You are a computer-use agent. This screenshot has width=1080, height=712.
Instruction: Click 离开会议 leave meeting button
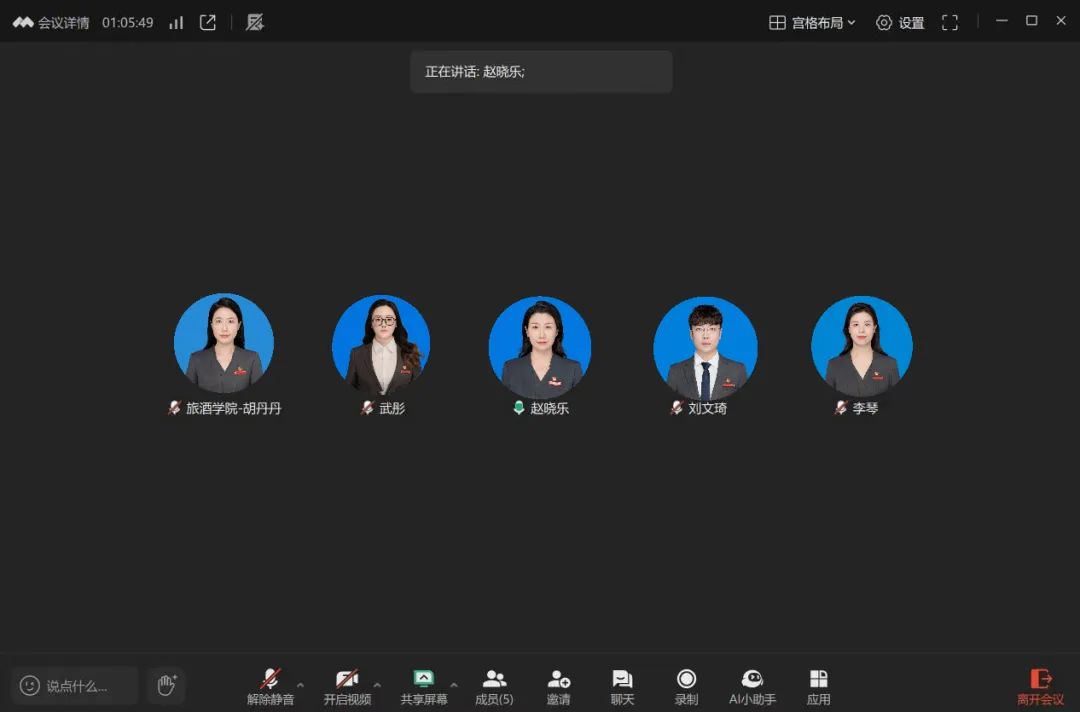(x=1040, y=686)
